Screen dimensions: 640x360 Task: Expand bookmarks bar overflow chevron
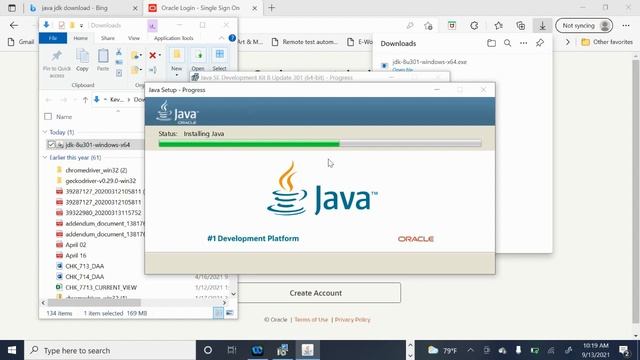(x=567, y=42)
